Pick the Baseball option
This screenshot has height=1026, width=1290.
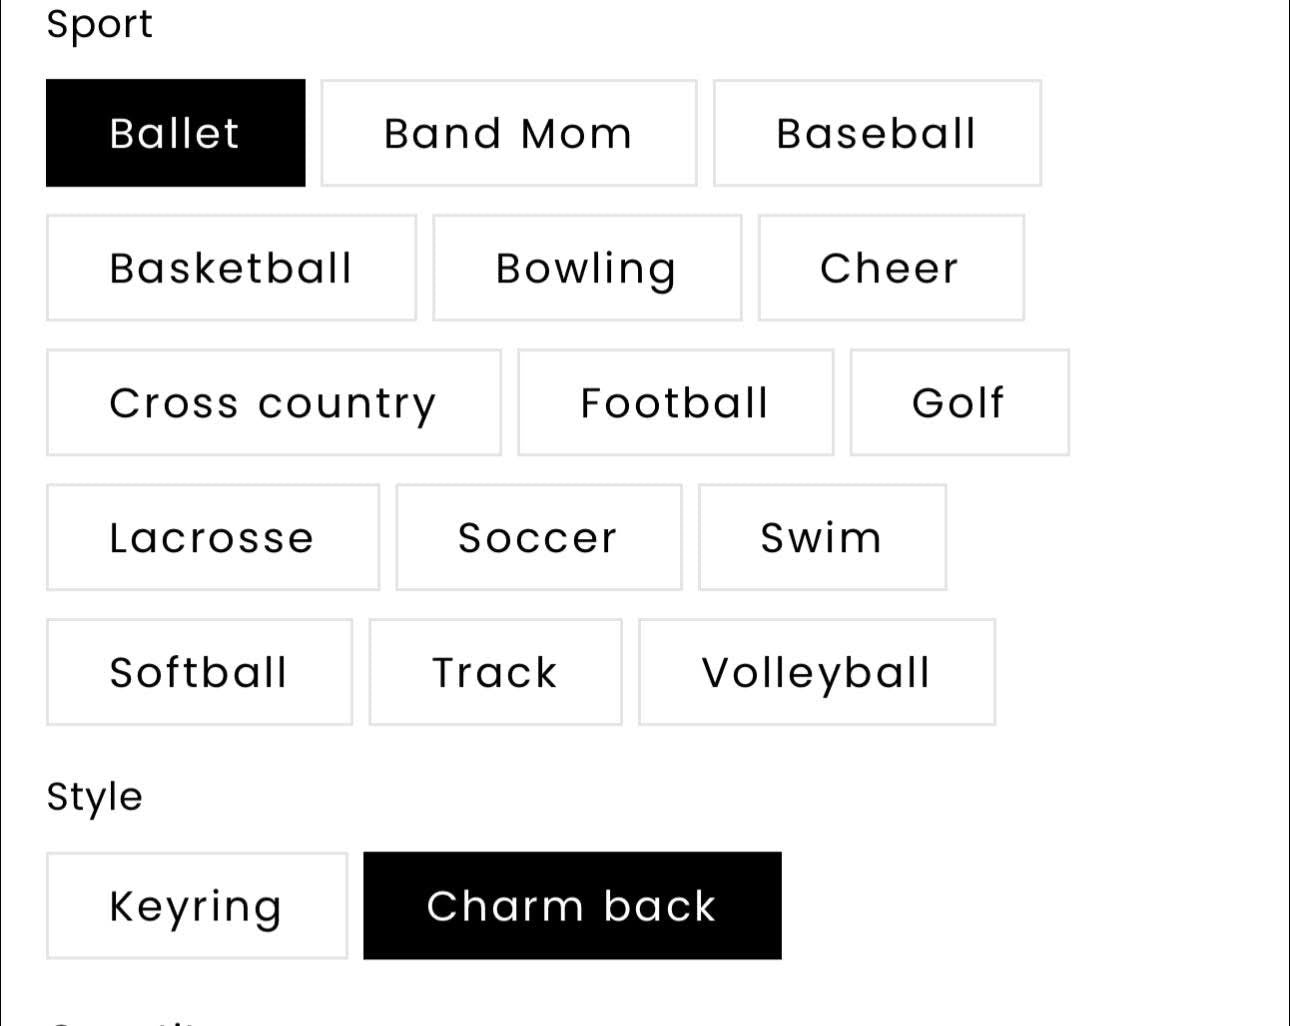click(876, 133)
